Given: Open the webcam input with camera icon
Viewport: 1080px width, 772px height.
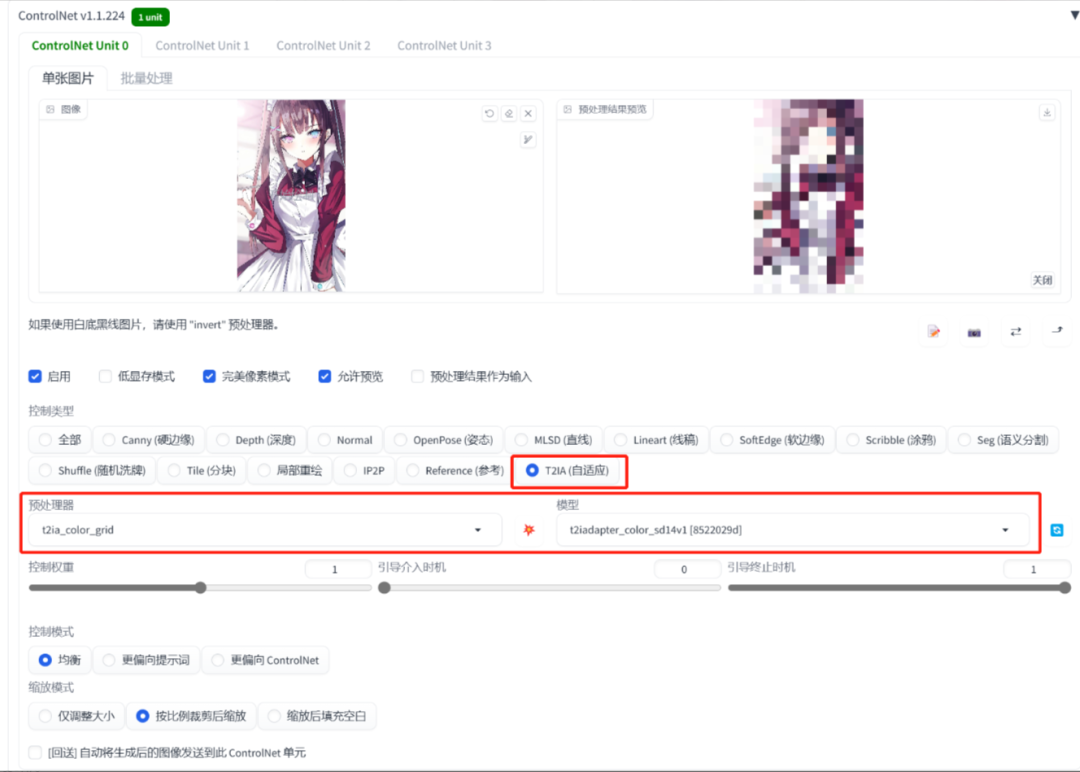Looking at the screenshot, I should point(974,333).
